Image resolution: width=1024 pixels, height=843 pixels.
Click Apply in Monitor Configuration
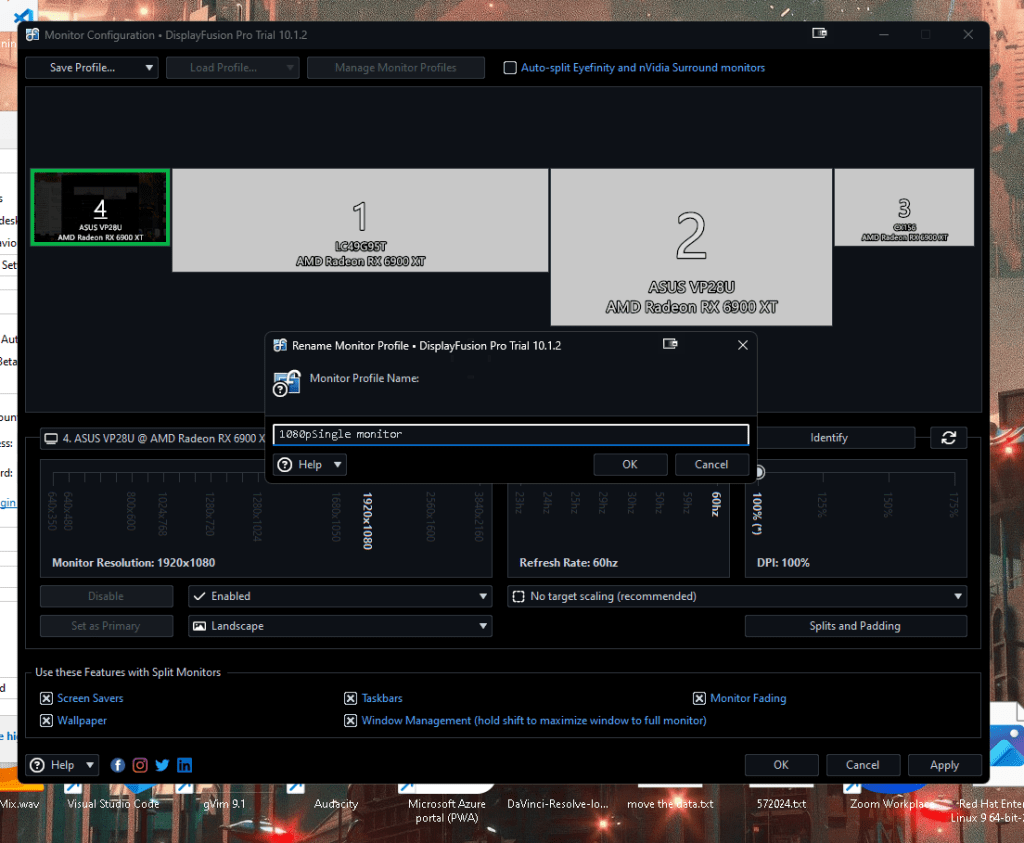(x=944, y=765)
